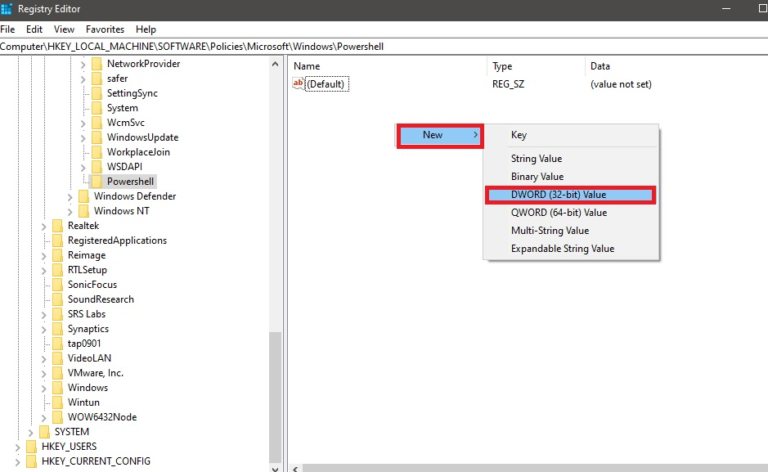Choose DWORD (32-bit) Value from context menu
Screen dimensions: 768x472
tap(569, 195)
